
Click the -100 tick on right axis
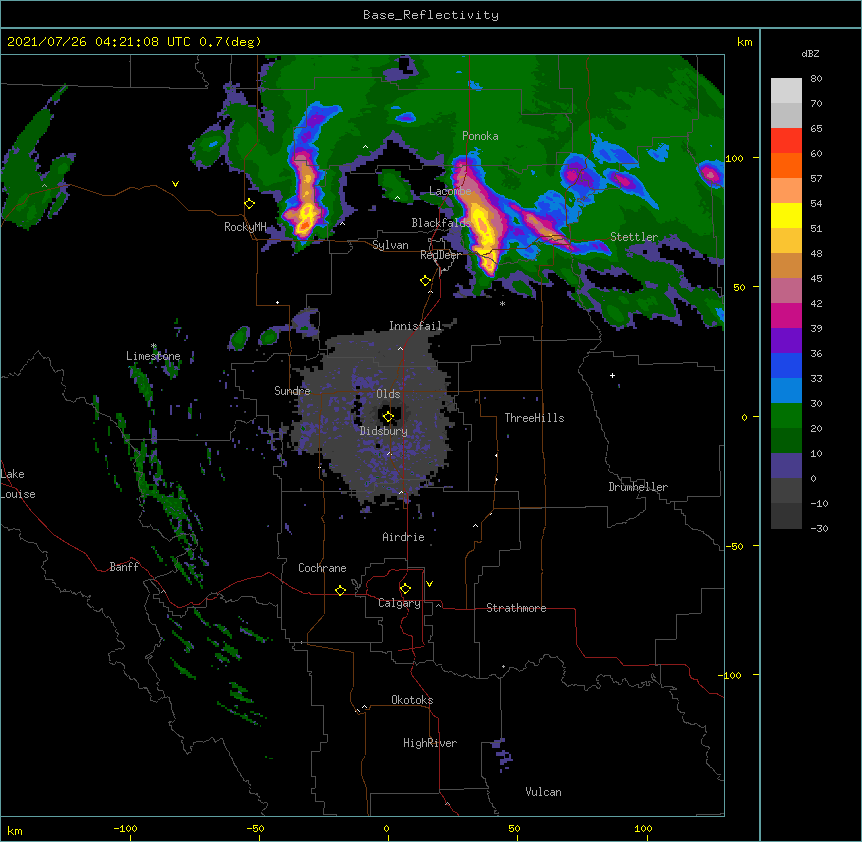coord(731,675)
